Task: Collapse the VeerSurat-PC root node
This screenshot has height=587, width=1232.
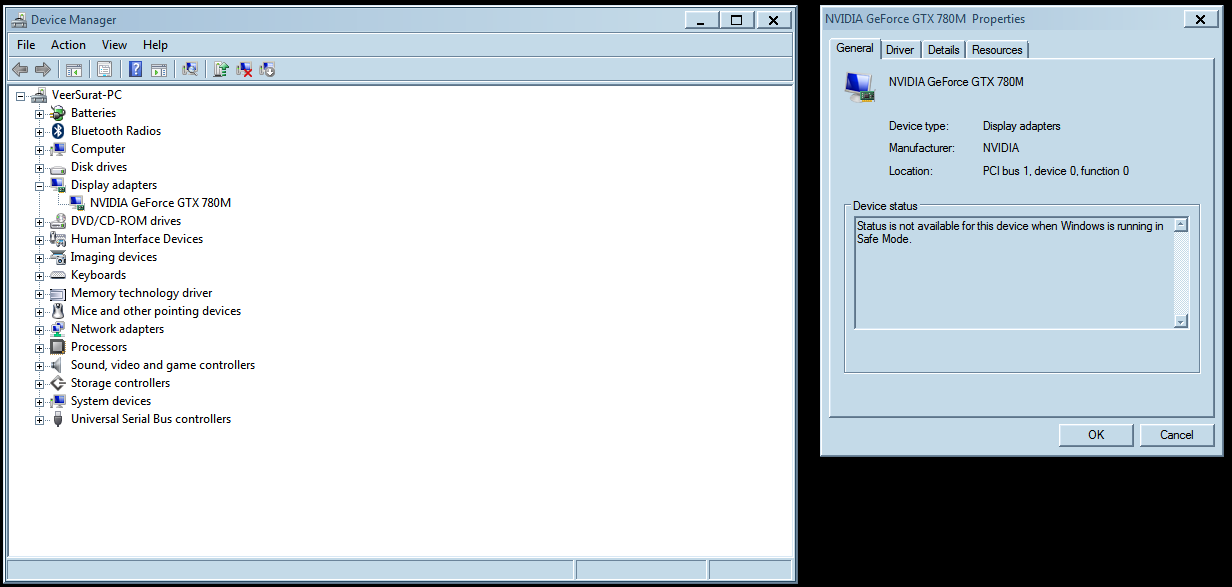Action: [21, 95]
